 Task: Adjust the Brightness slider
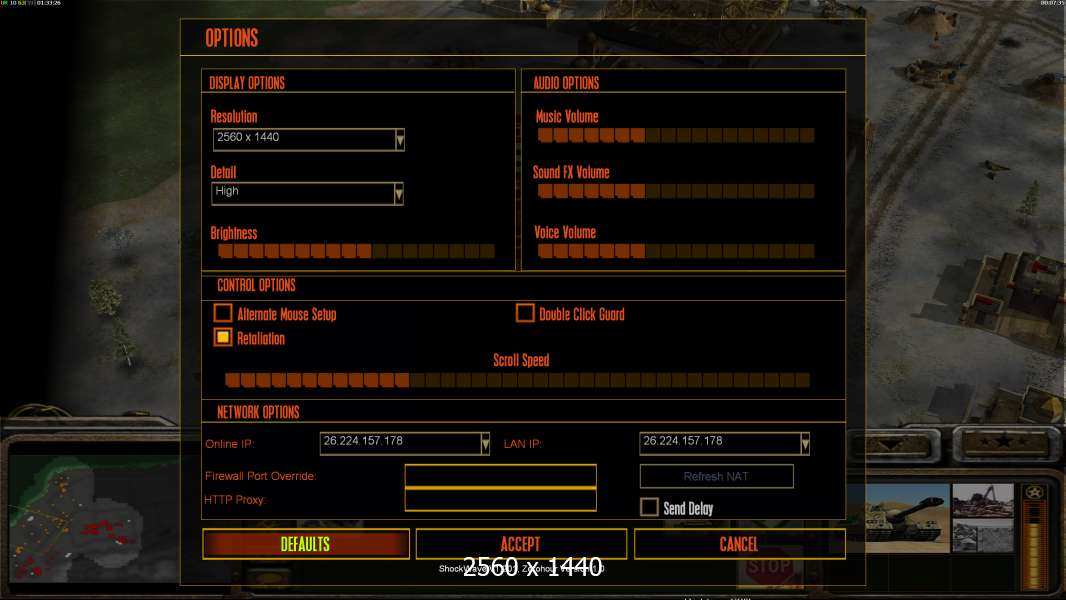(356, 251)
